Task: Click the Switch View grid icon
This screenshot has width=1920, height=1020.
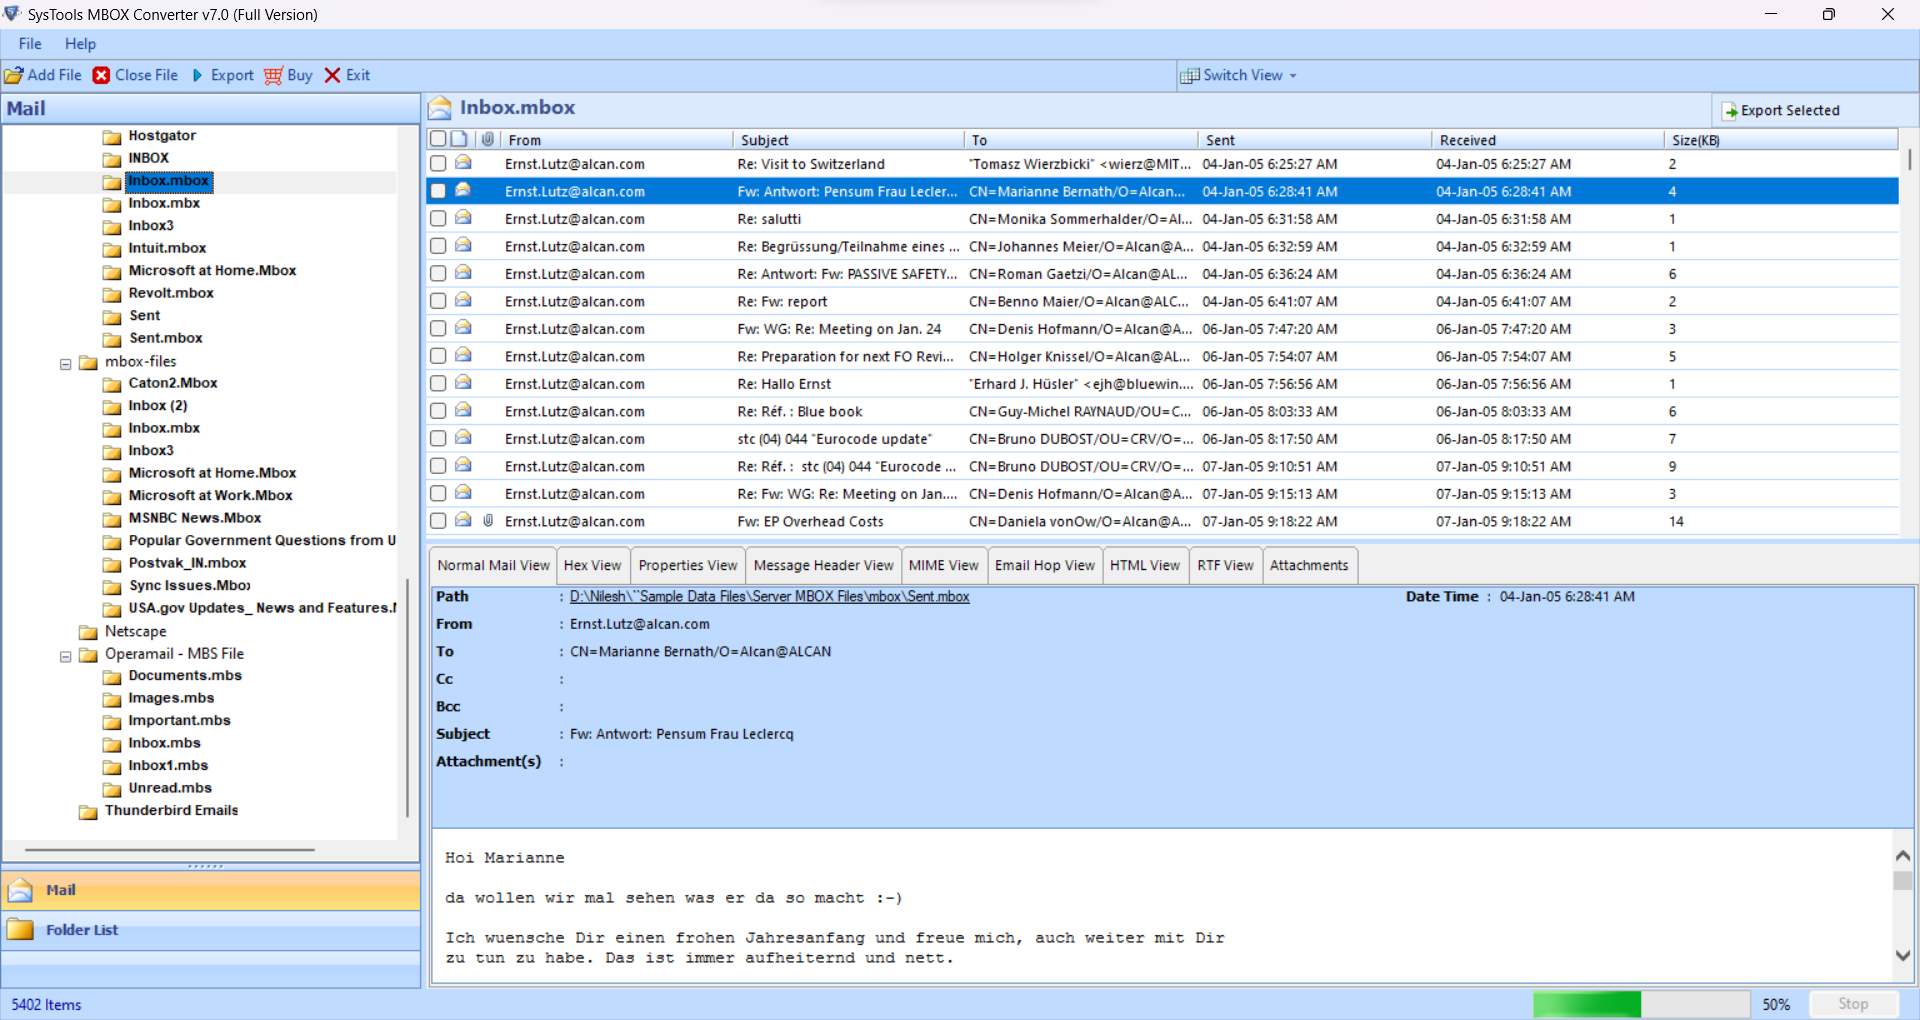Action: pyautogui.click(x=1190, y=76)
